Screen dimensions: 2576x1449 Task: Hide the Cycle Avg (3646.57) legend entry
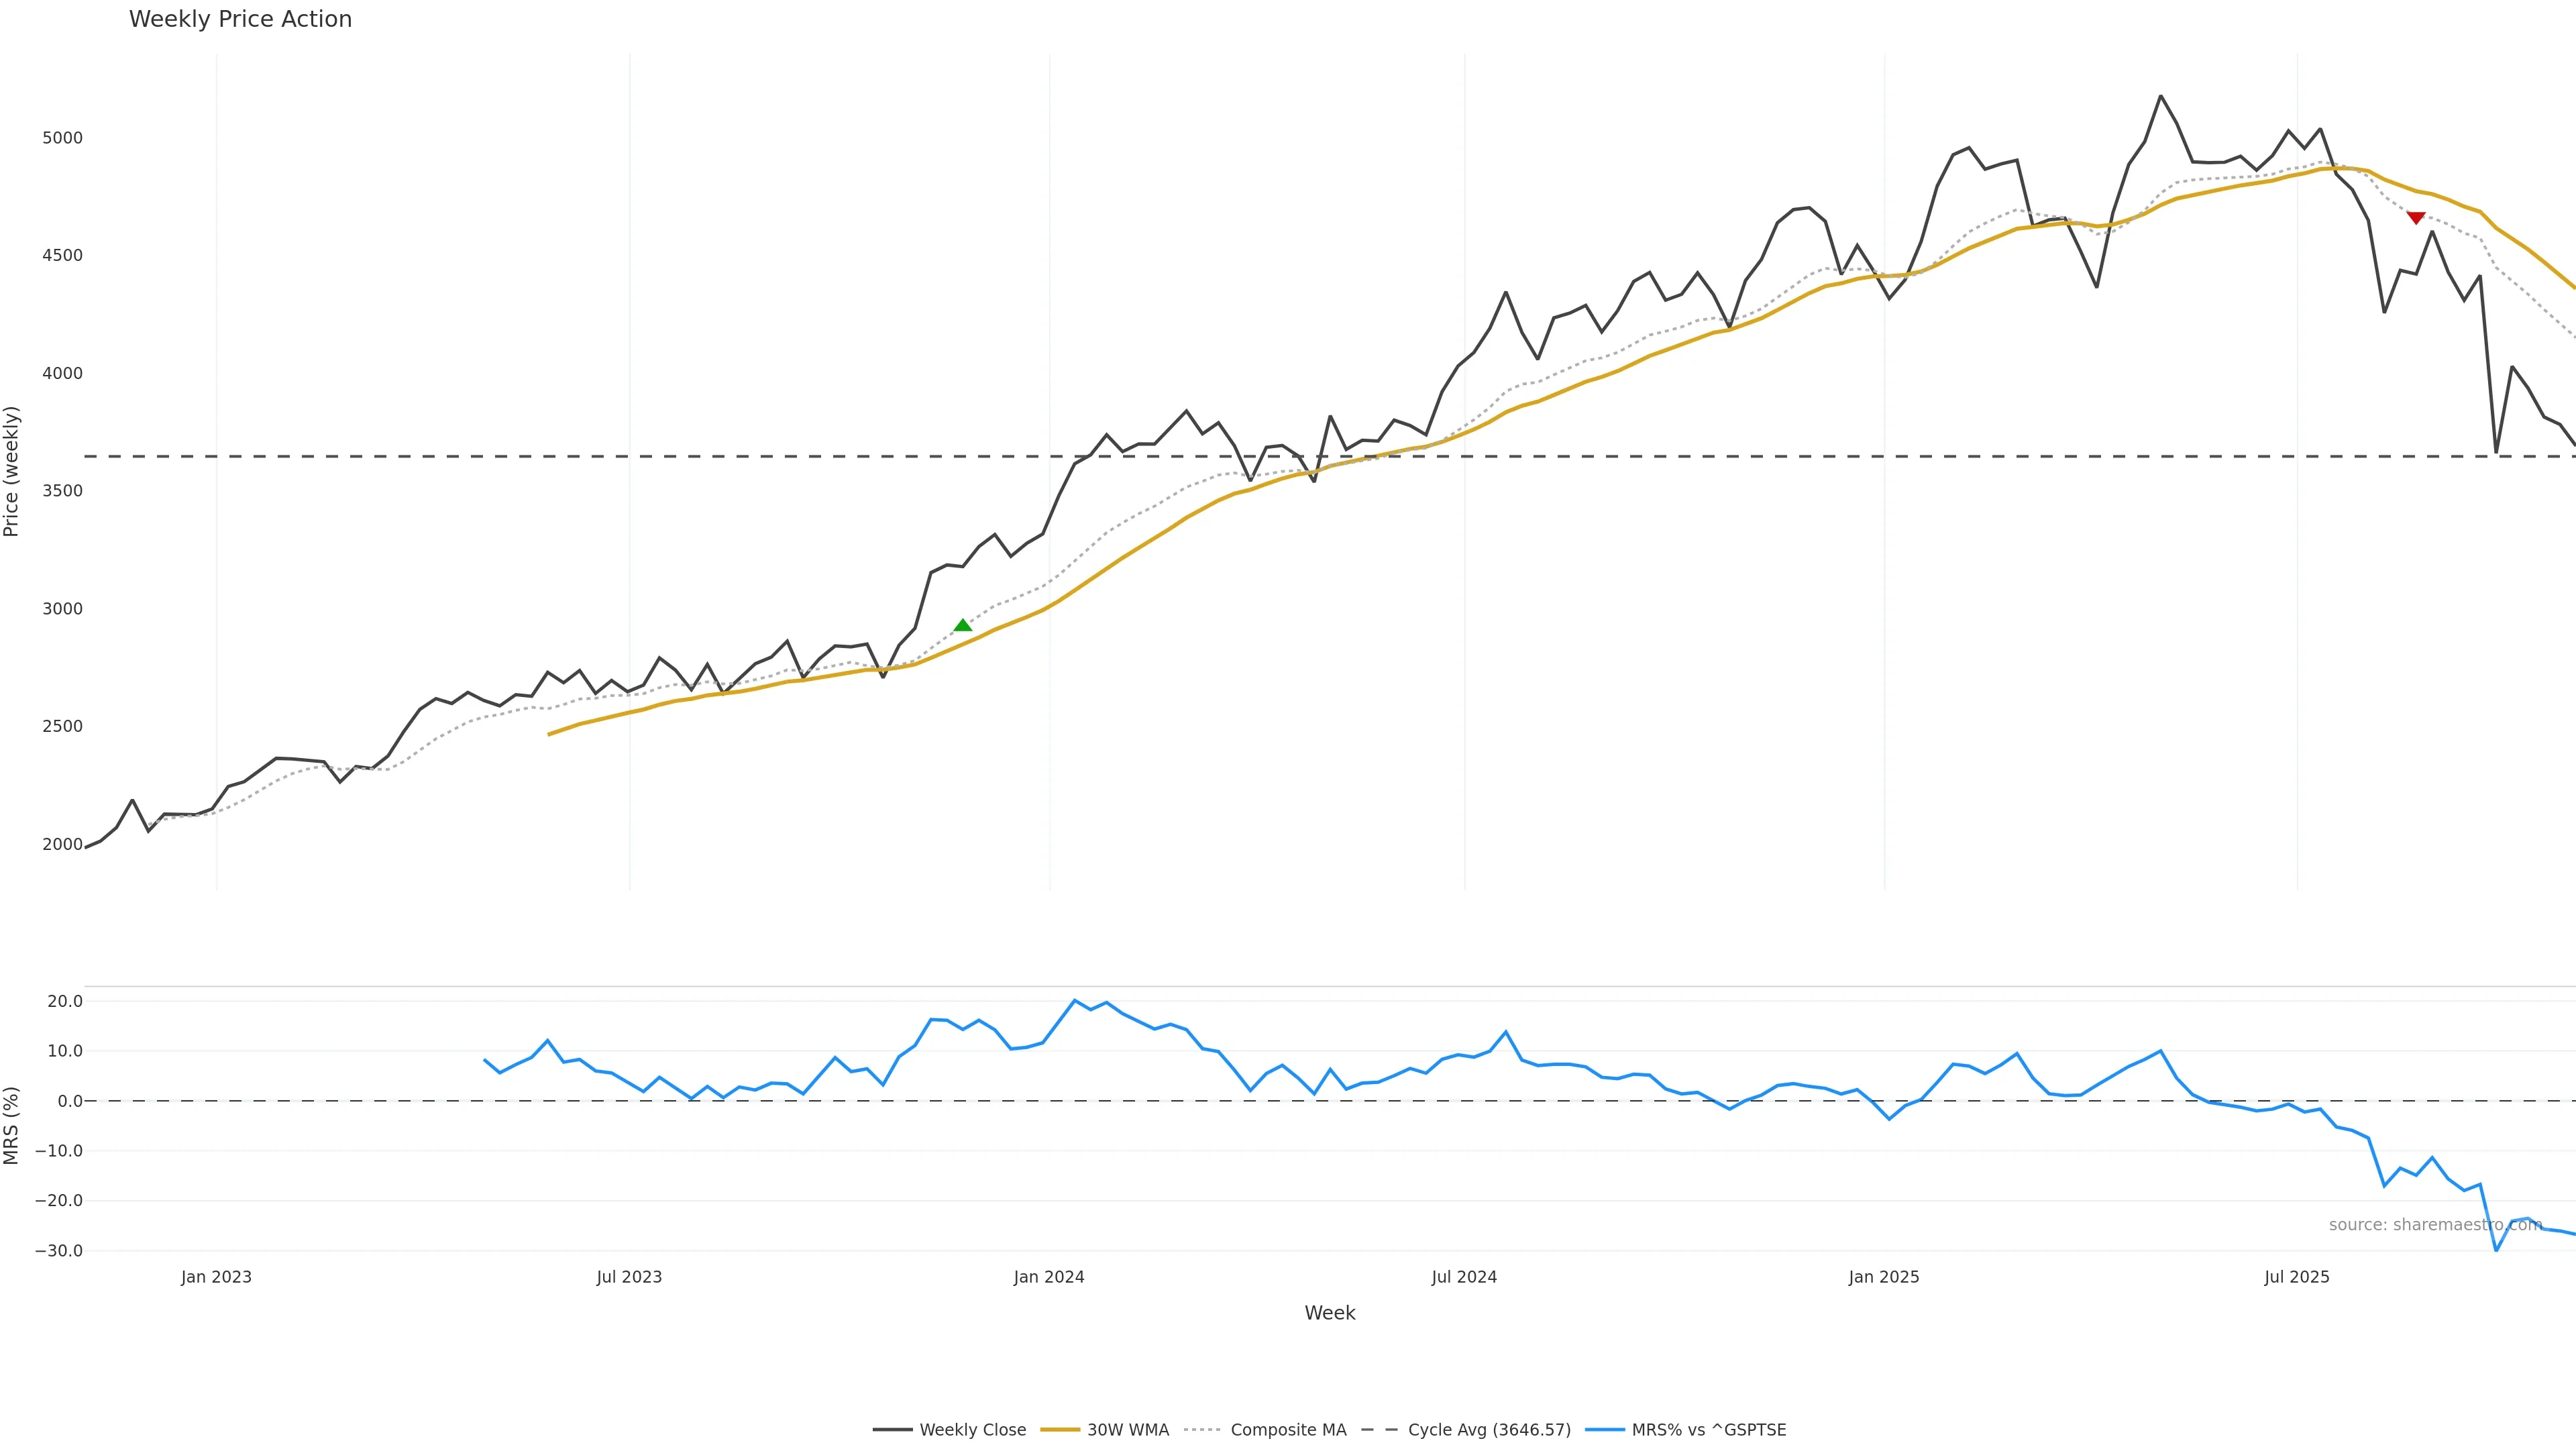coord(1489,1430)
